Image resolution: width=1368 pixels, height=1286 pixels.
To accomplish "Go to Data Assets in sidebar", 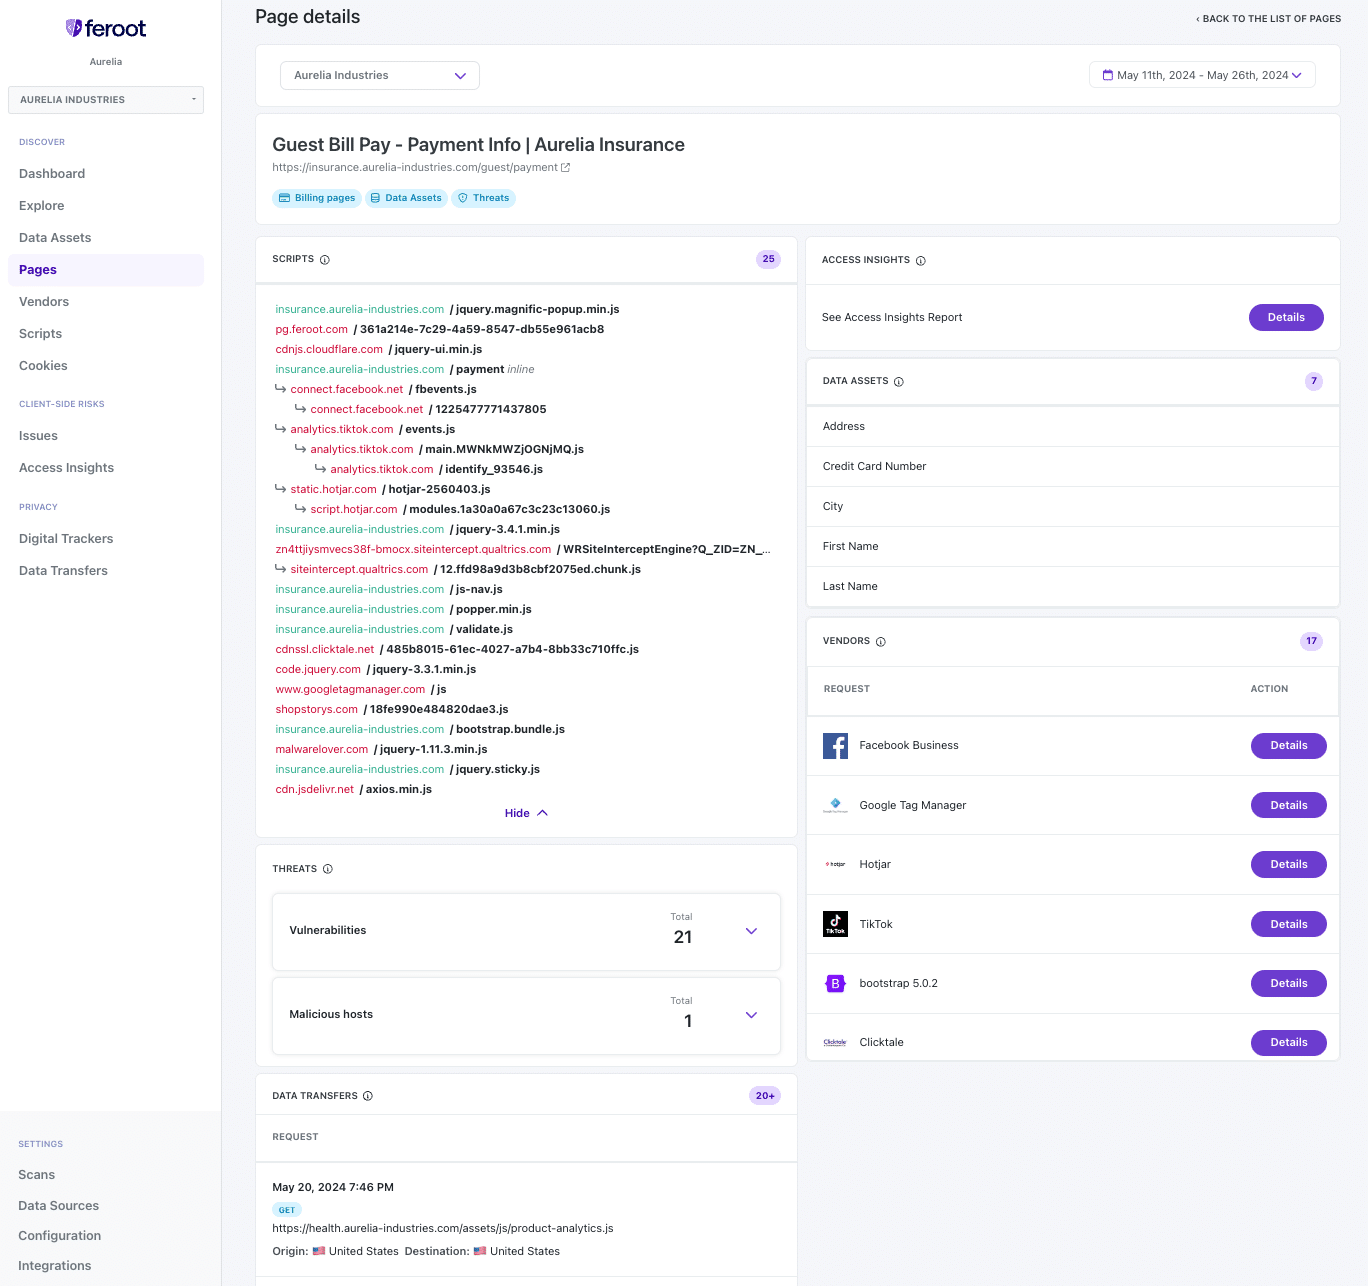I will point(55,238).
